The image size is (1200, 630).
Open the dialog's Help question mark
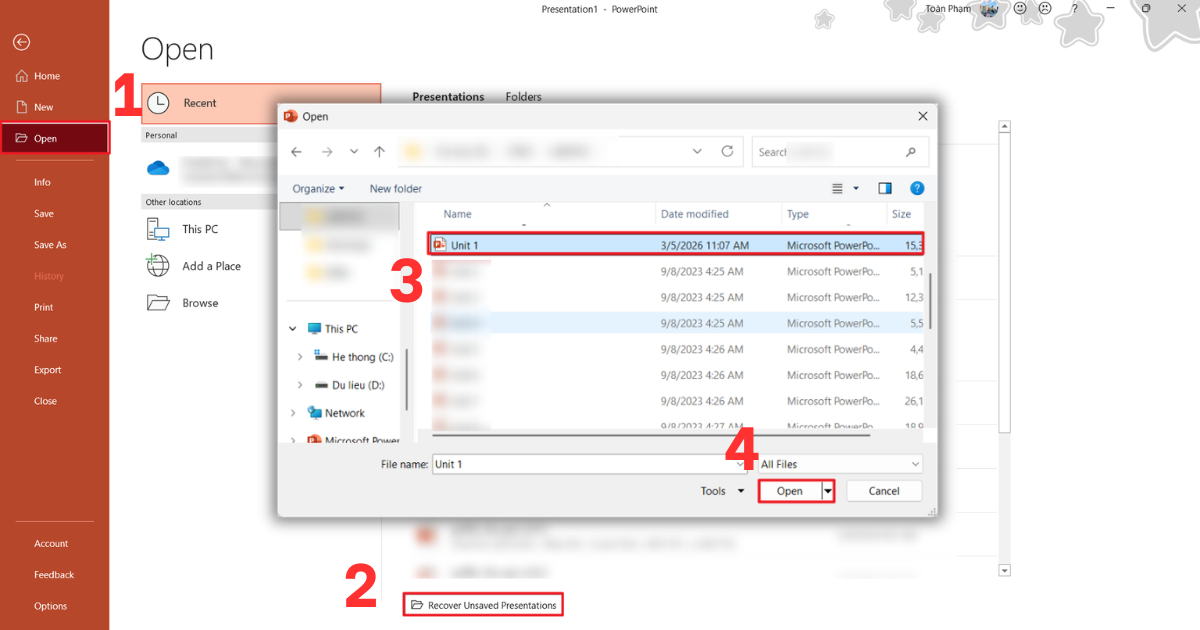pos(917,188)
